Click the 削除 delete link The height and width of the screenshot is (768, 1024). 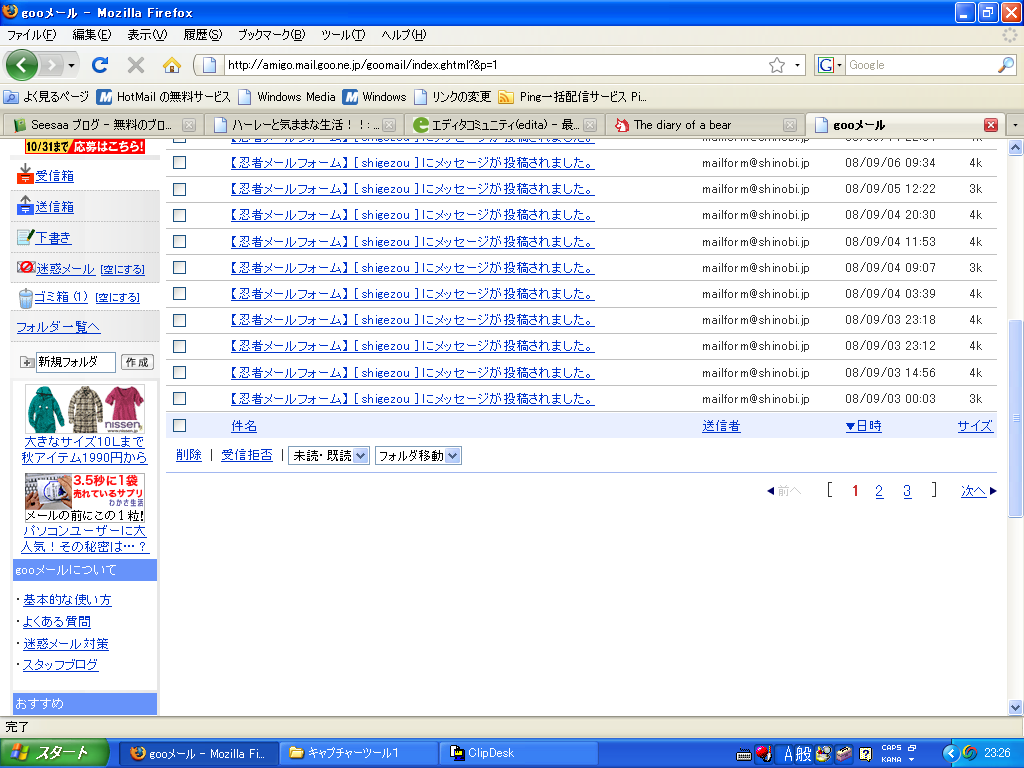[x=188, y=455]
